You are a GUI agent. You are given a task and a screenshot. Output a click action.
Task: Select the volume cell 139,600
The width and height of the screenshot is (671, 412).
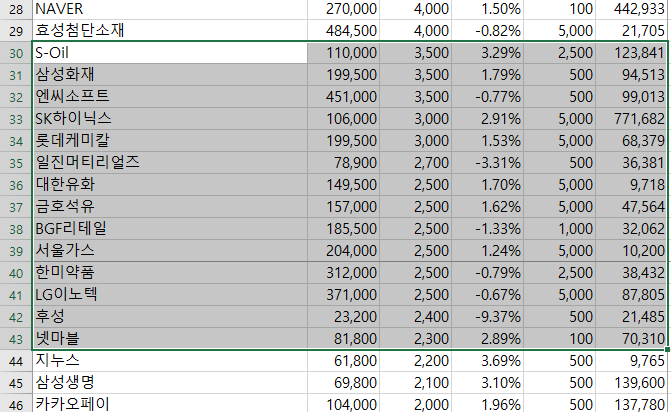632,383
